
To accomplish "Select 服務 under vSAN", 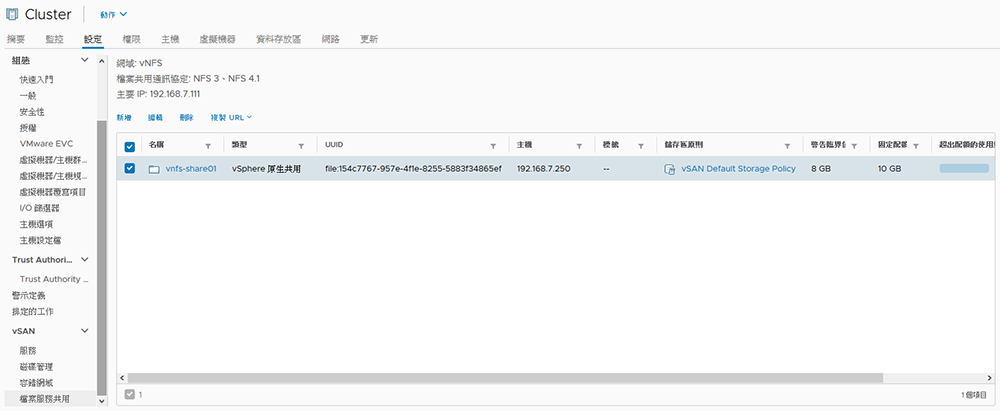I will [x=28, y=351].
